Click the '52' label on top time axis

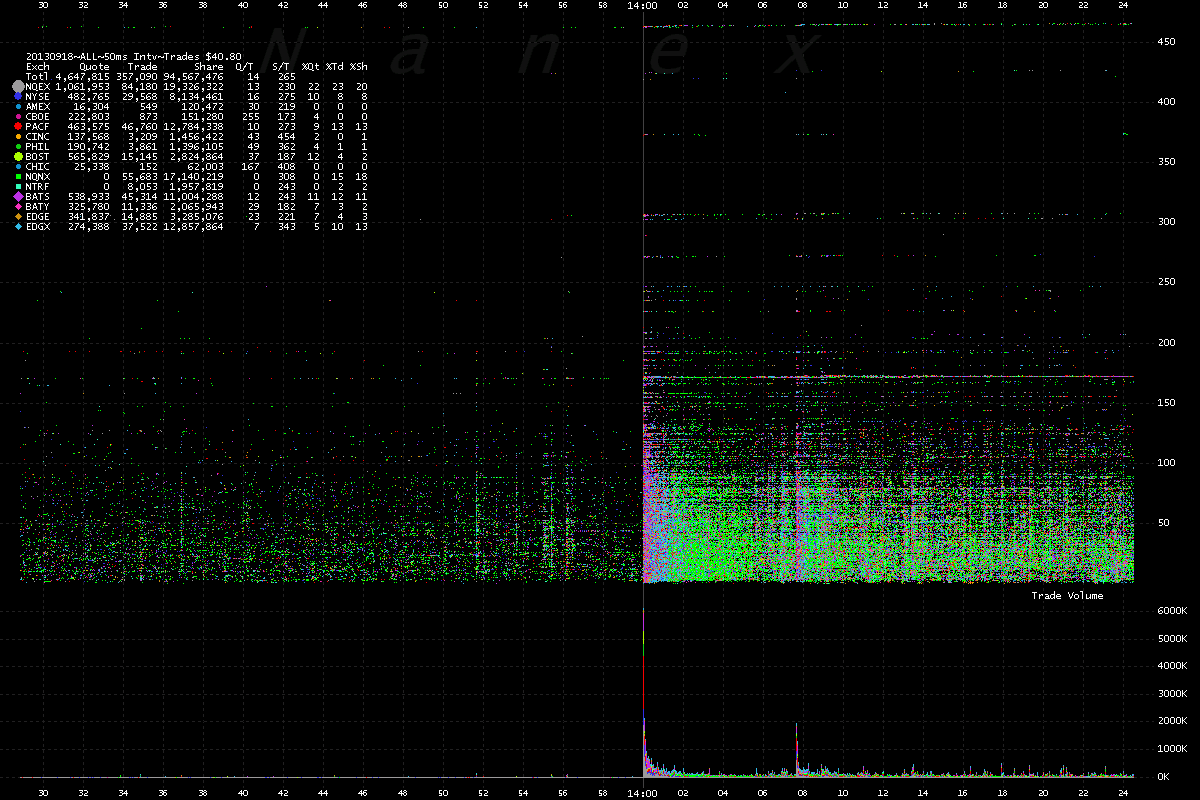pyautogui.click(x=483, y=5)
